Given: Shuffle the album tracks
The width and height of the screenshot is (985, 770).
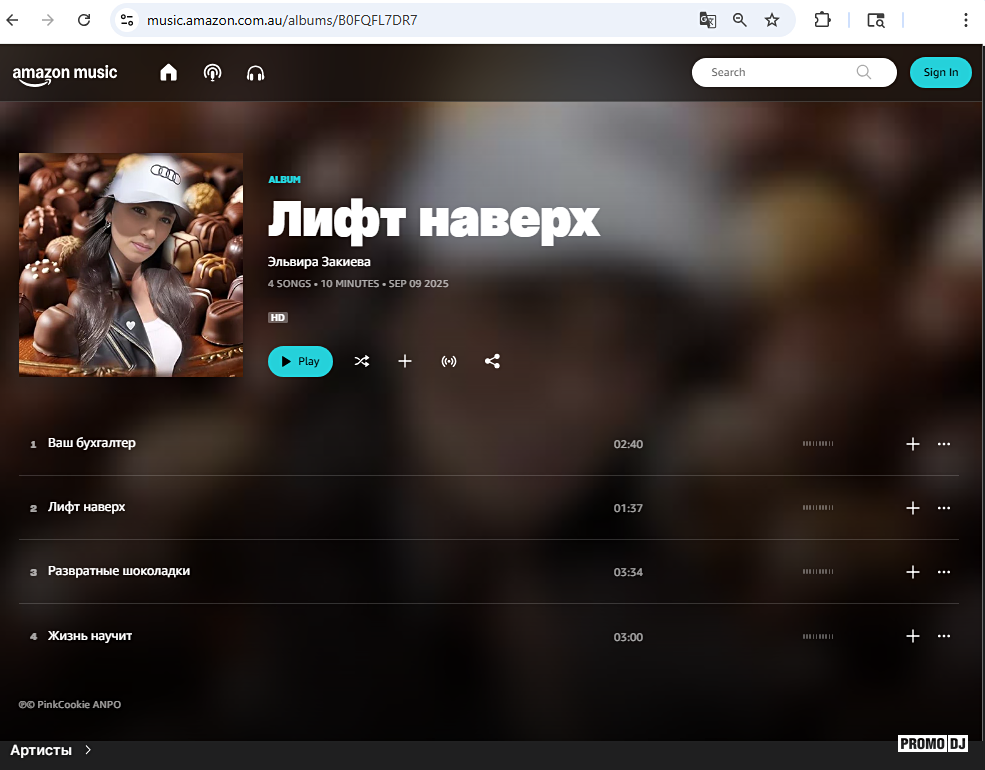Looking at the screenshot, I should click(x=361, y=361).
